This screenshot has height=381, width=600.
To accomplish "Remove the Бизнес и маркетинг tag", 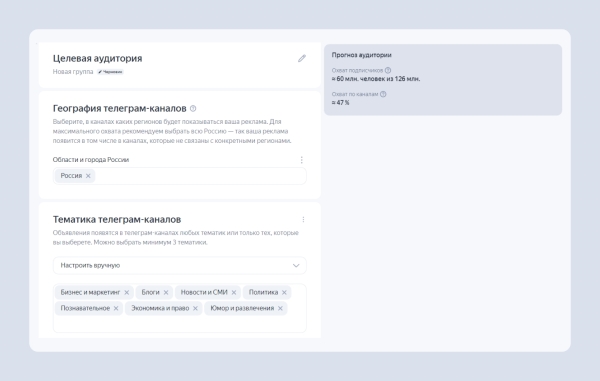I will pos(127,293).
